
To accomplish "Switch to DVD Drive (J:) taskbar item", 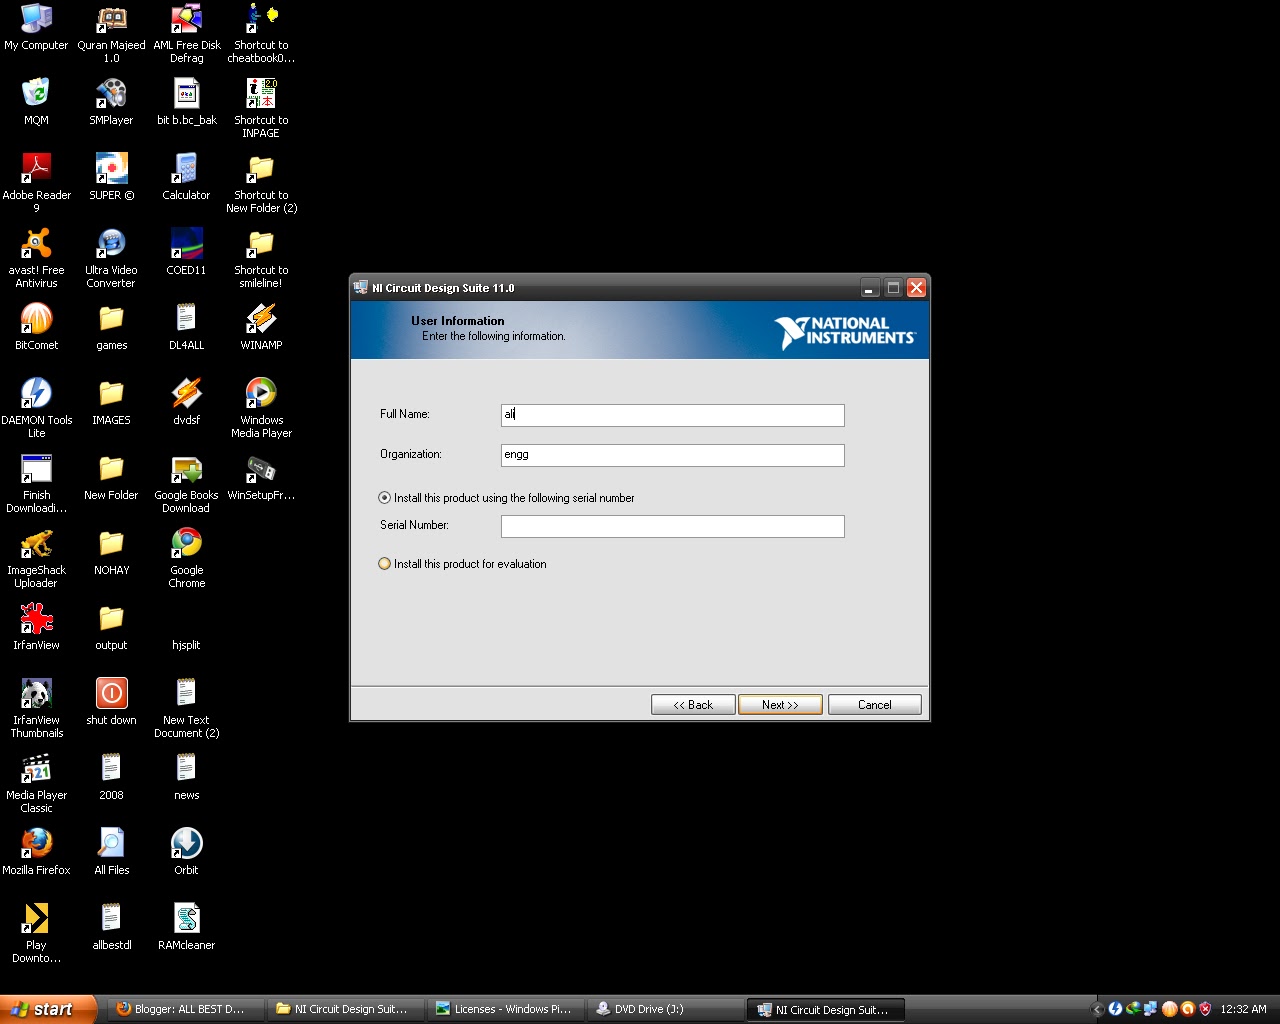I will click(666, 1009).
